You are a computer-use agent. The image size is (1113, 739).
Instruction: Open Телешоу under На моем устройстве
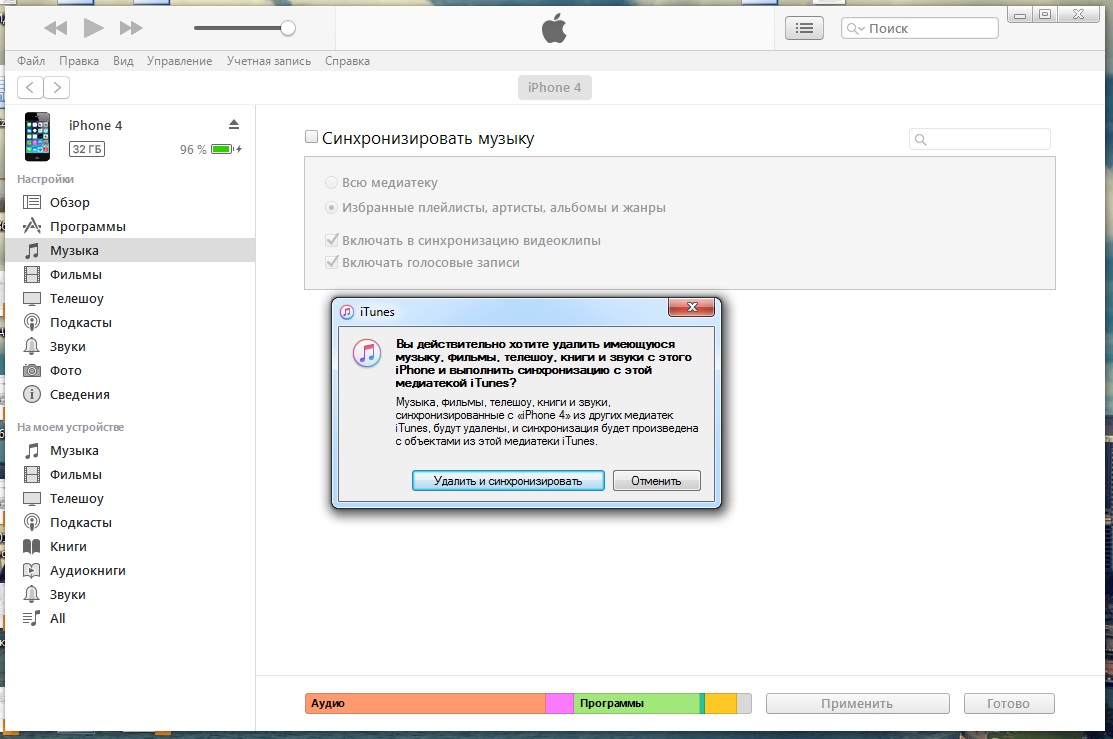[130, 499]
